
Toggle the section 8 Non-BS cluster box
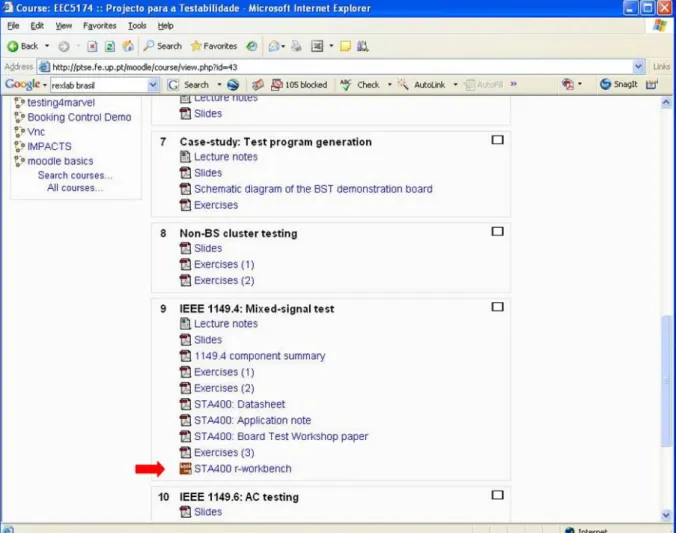[498, 232]
